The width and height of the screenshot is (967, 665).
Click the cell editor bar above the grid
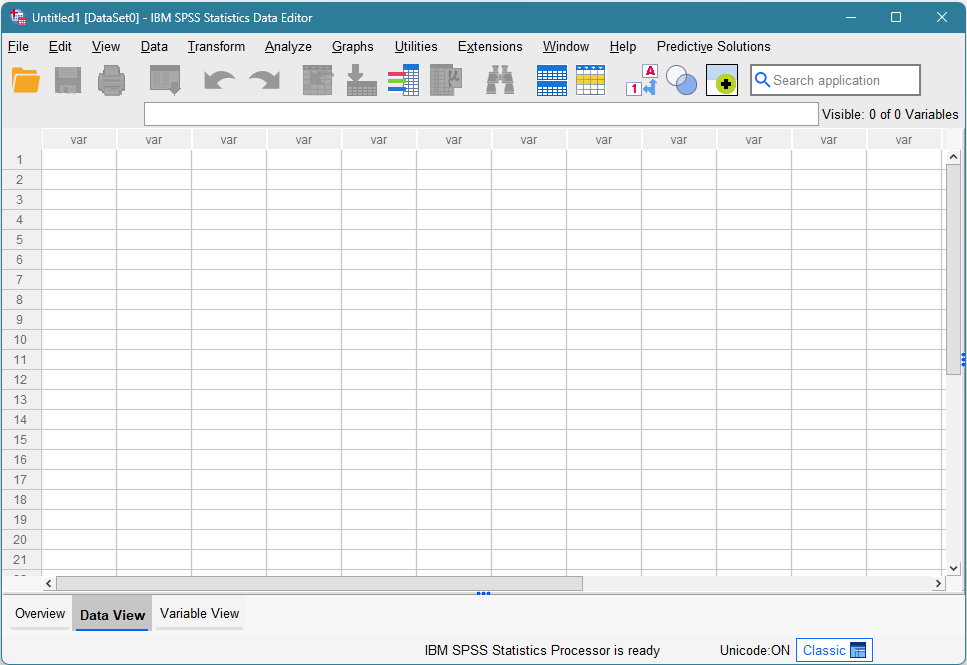[x=481, y=114]
